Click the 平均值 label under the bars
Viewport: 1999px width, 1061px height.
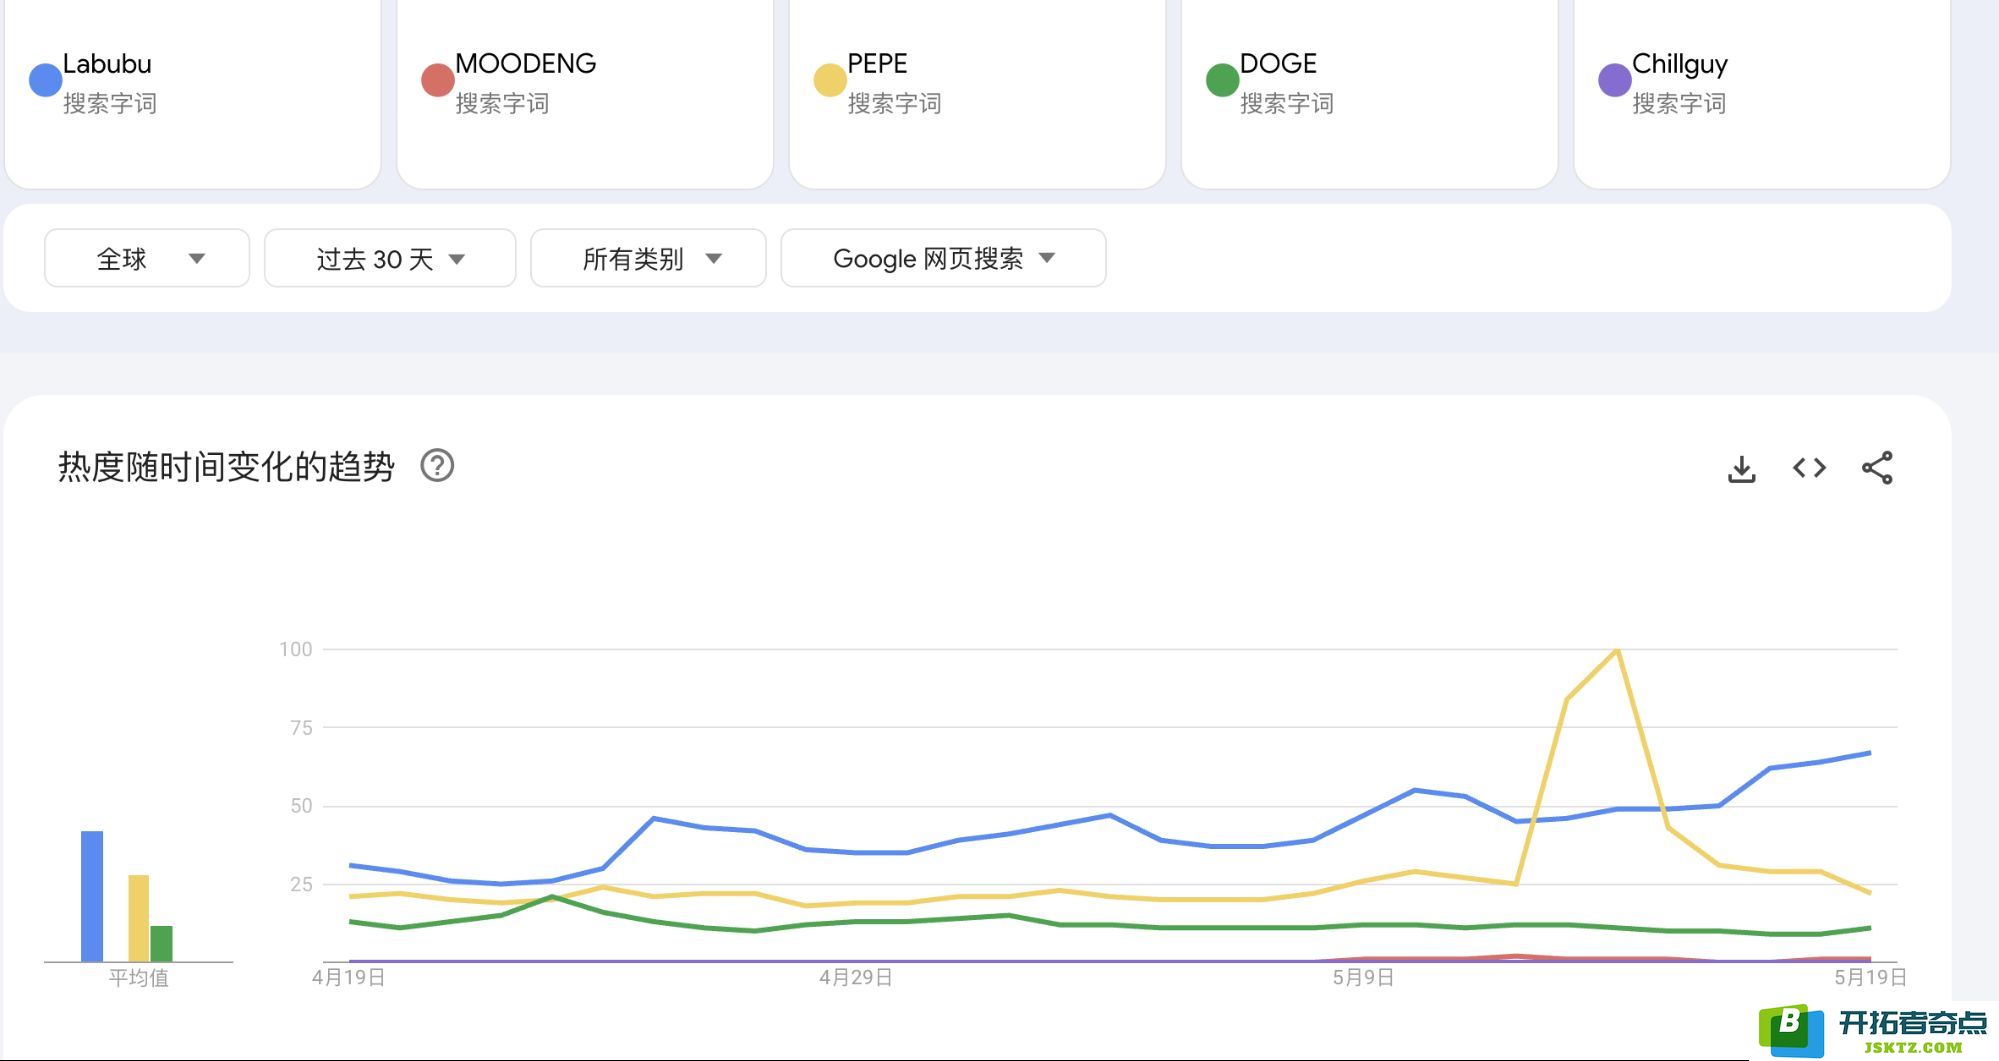pyautogui.click(x=138, y=978)
